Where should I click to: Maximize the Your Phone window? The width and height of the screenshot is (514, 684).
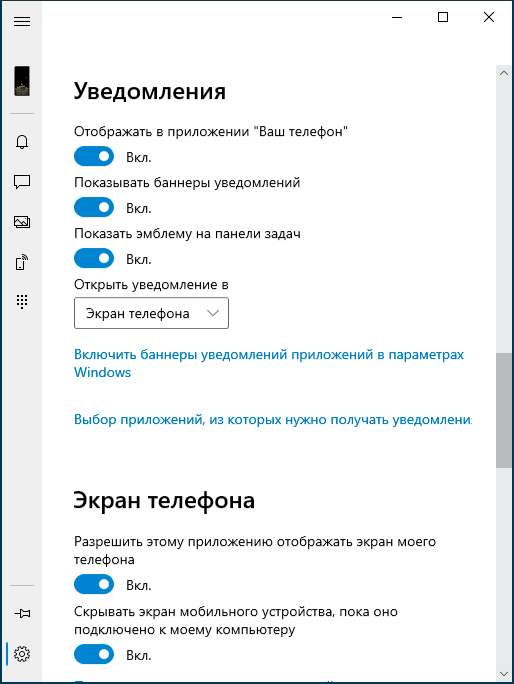tap(443, 17)
